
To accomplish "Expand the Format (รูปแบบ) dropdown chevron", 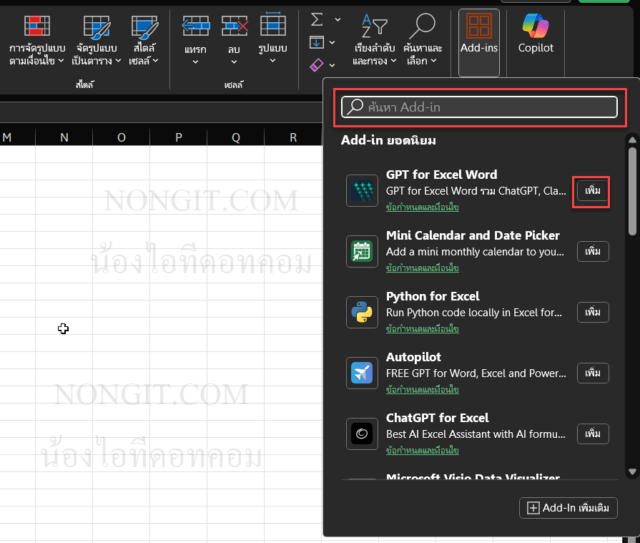I will coord(273,61).
